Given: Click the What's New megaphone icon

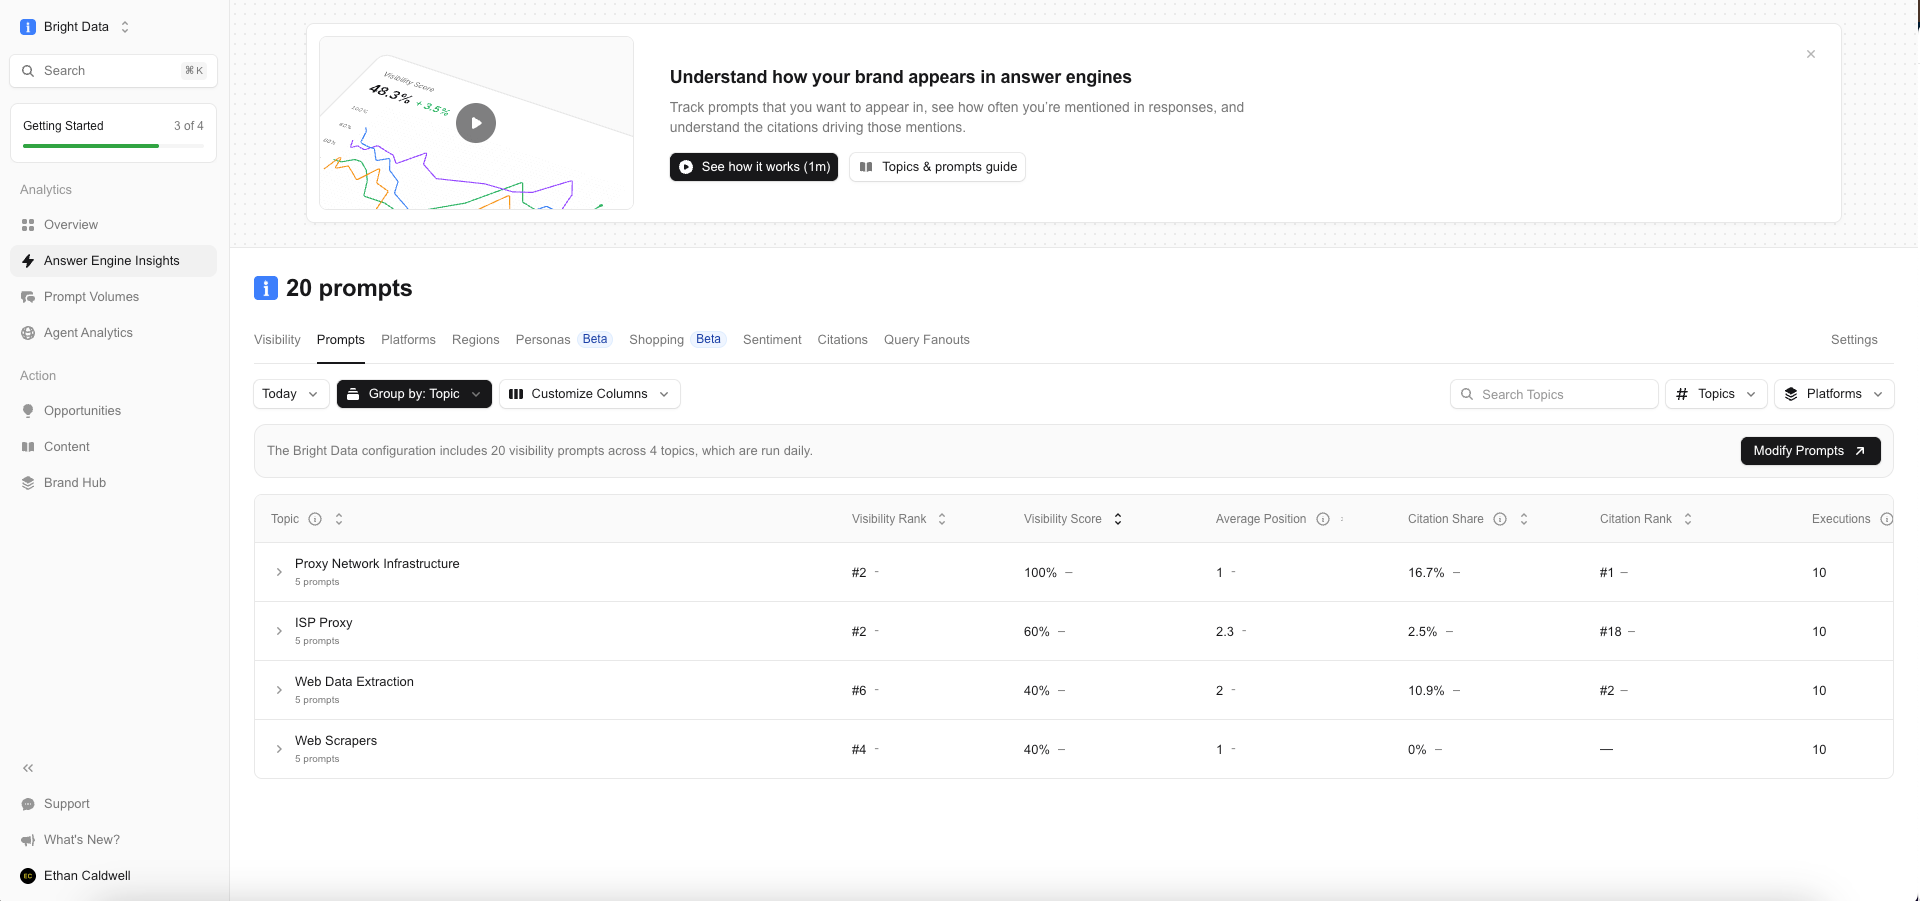Looking at the screenshot, I should coord(28,840).
